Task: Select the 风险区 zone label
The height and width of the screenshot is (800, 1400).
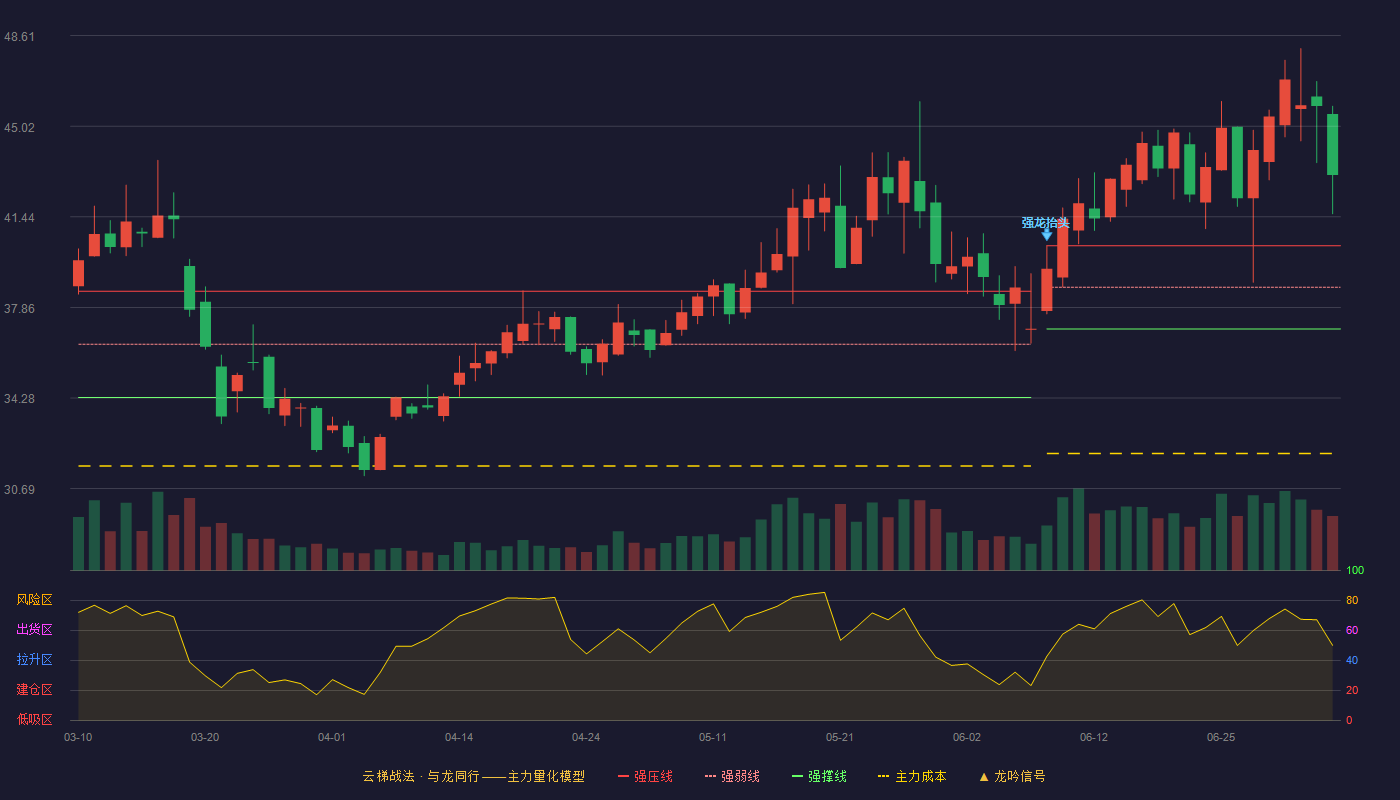Action: [x=34, y=600]
